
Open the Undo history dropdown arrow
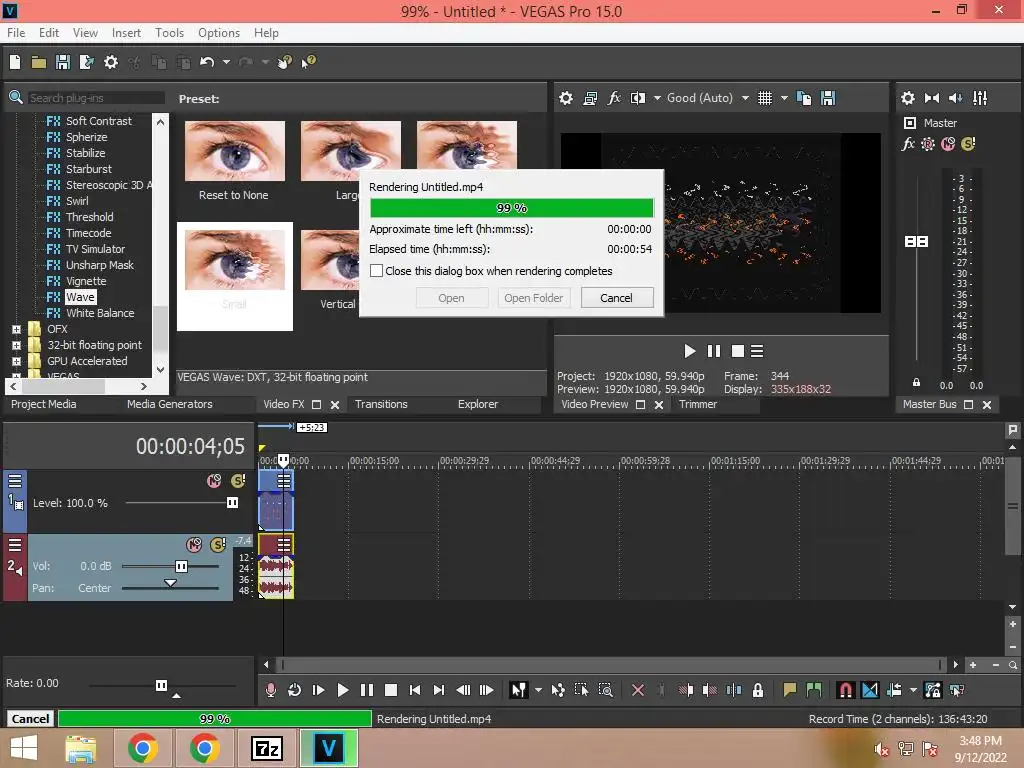click(226, 62)
